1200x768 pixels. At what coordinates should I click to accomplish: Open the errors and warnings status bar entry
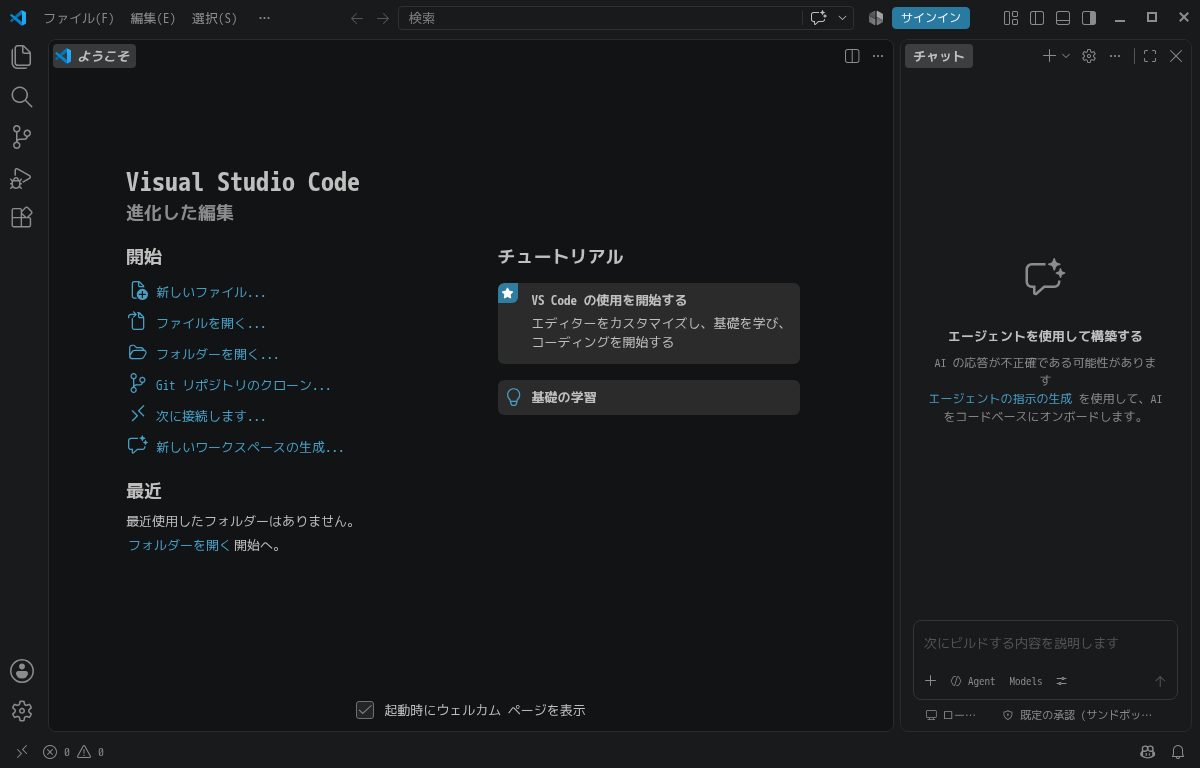[x=74, y=752]
